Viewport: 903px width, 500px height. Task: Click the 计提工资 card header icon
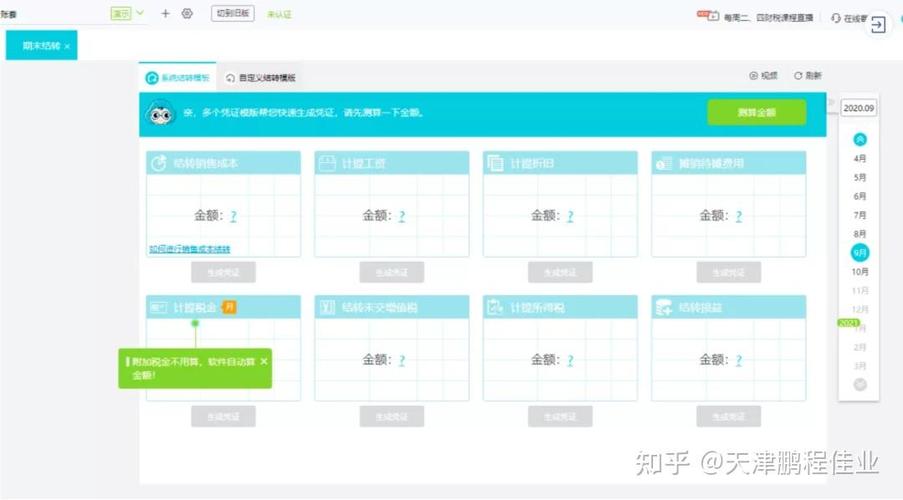(x=327, y=164)
